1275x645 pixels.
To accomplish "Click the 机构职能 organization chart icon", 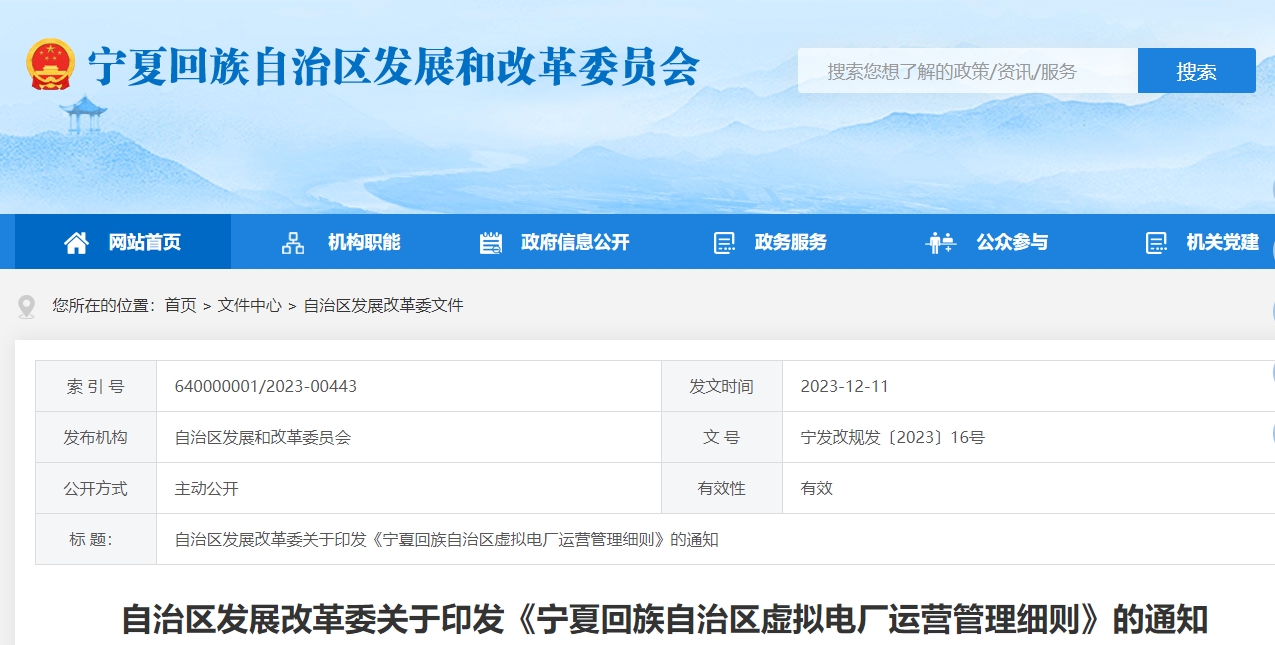I will point(293,242).
